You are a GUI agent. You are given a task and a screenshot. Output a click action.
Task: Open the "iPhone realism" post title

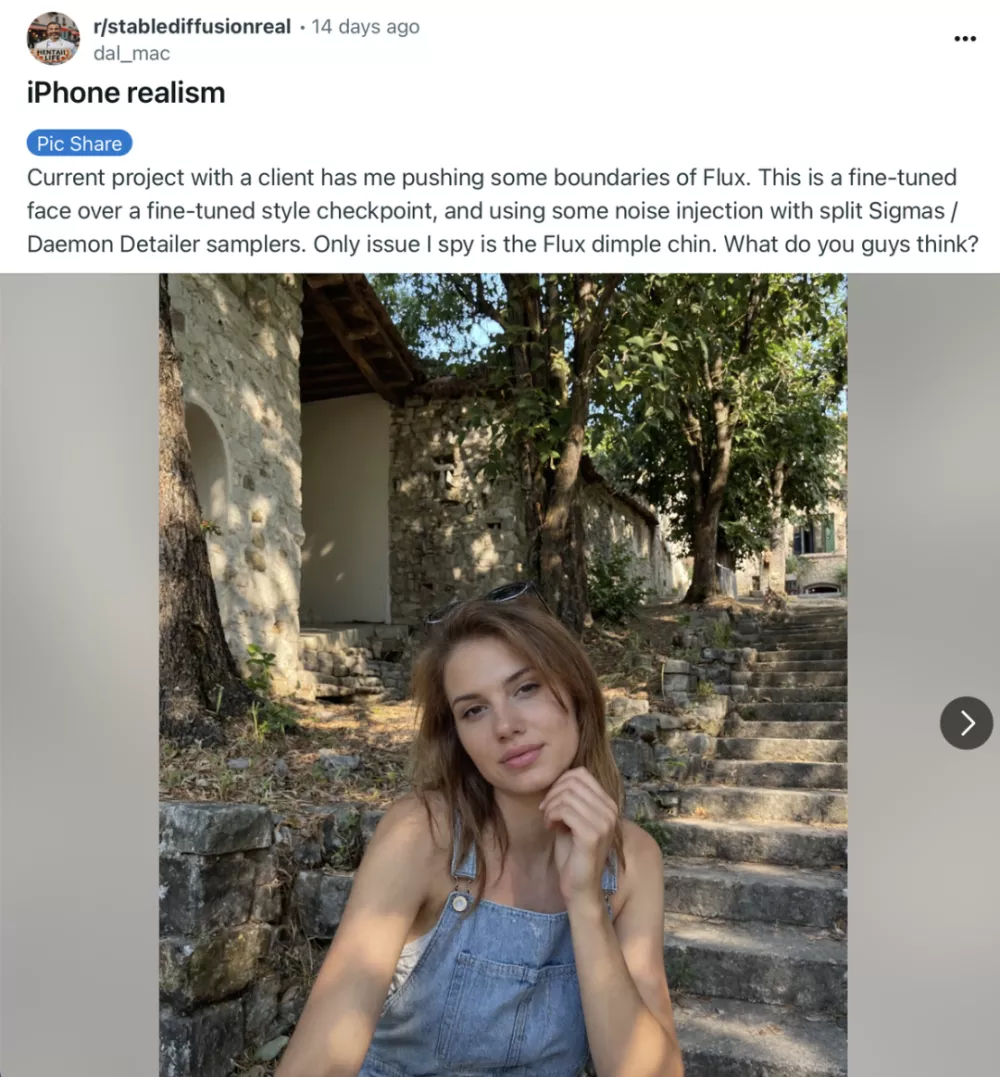point(126,93)
